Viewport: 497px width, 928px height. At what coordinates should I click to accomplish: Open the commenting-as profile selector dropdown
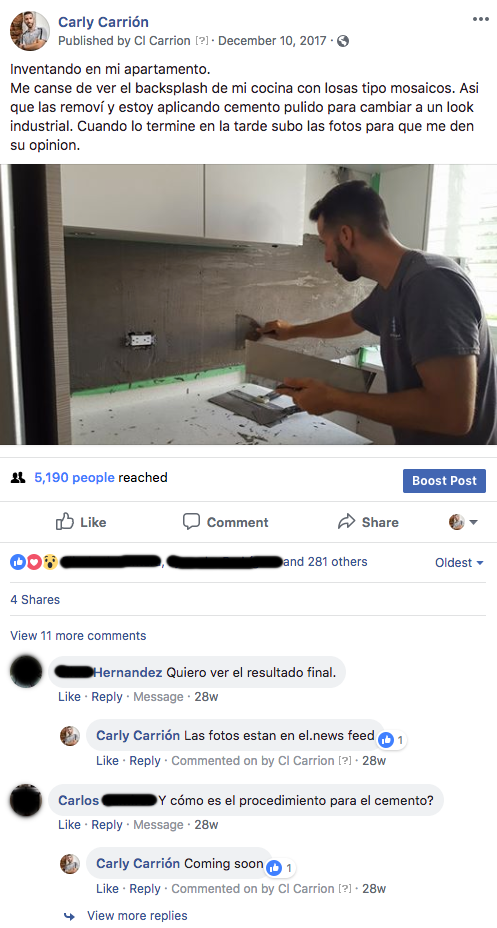pyautogui.click(x=463, y=522)
